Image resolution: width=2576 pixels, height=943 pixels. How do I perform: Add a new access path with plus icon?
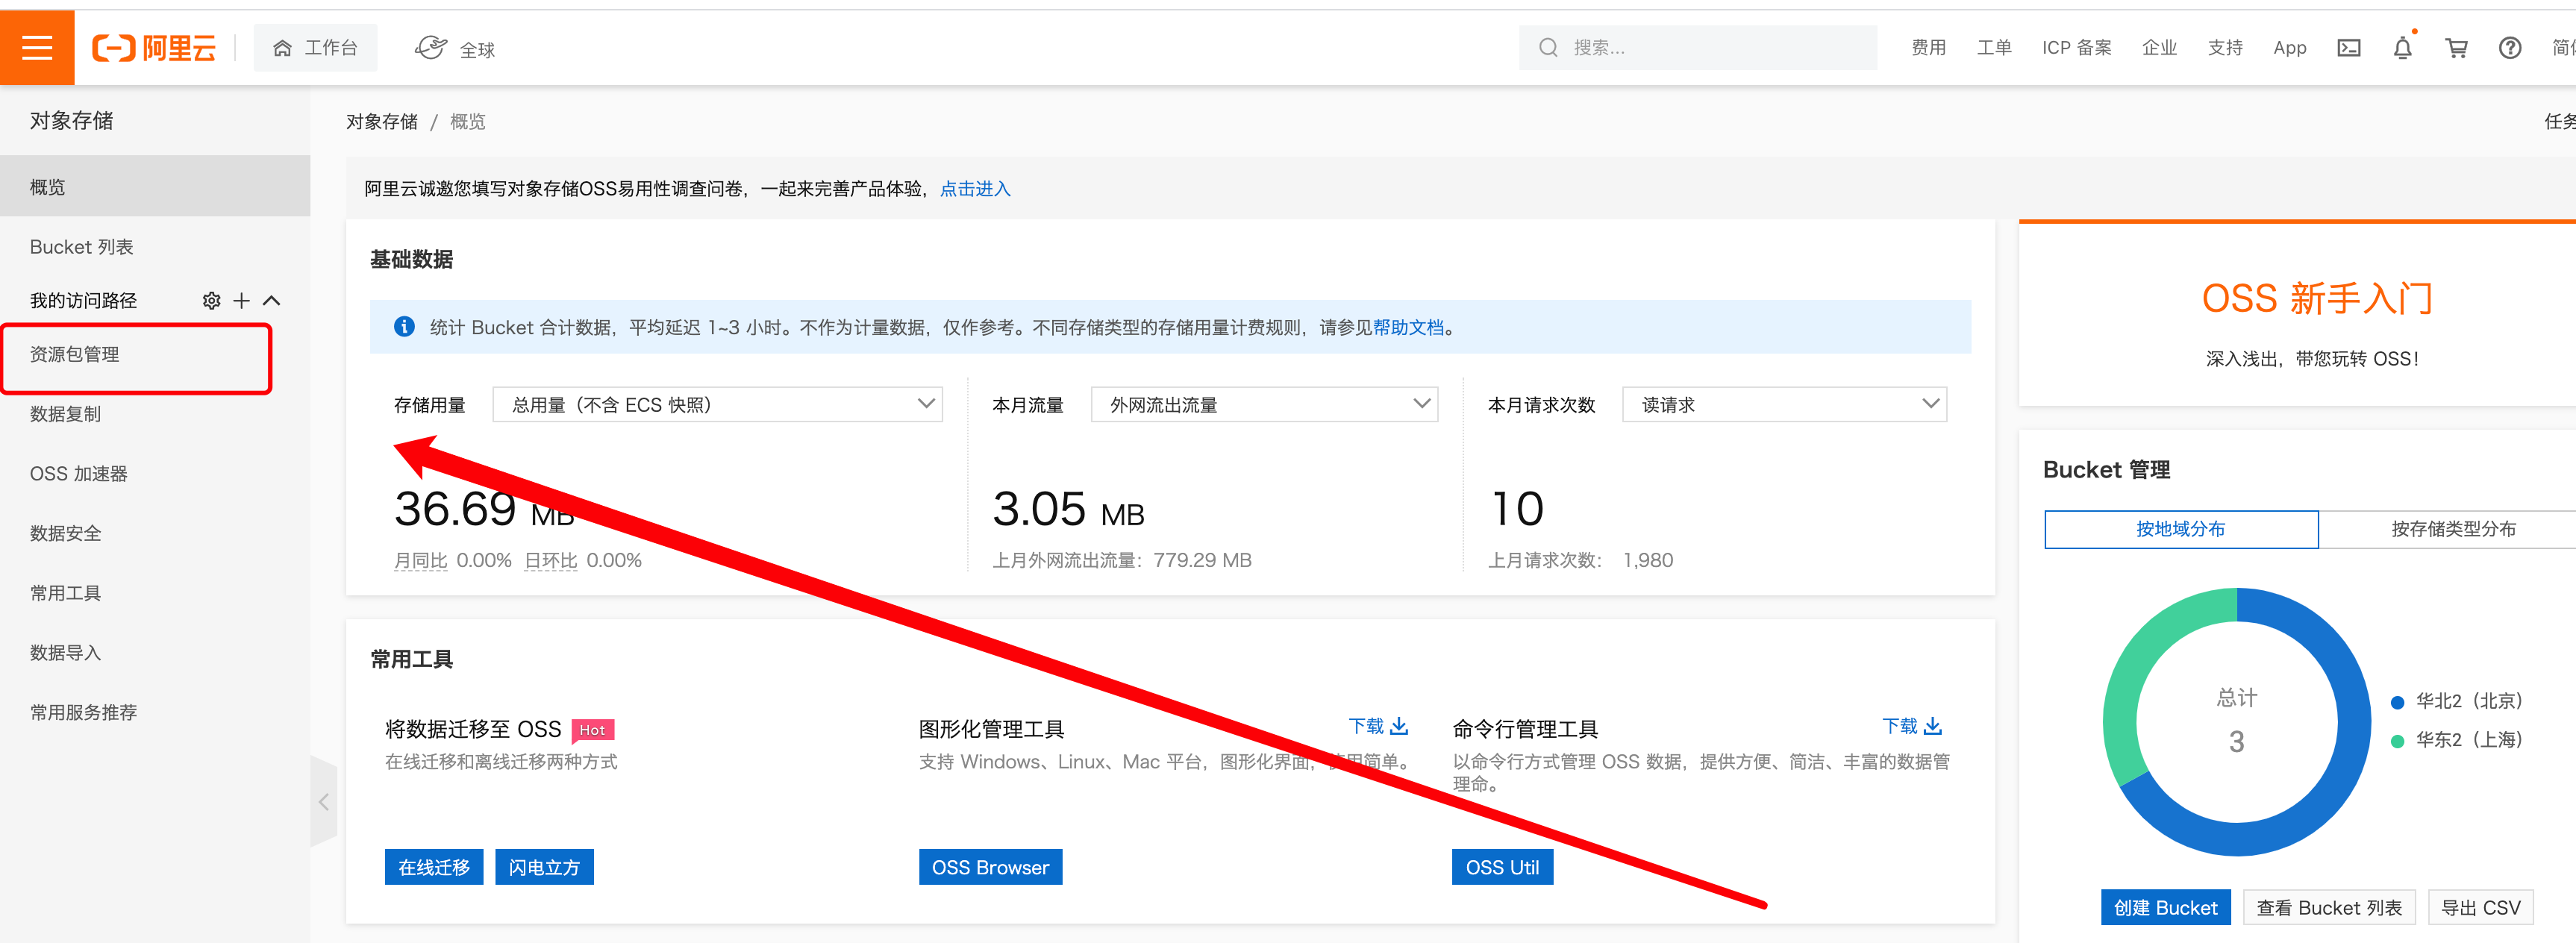(x=241, y=301)
